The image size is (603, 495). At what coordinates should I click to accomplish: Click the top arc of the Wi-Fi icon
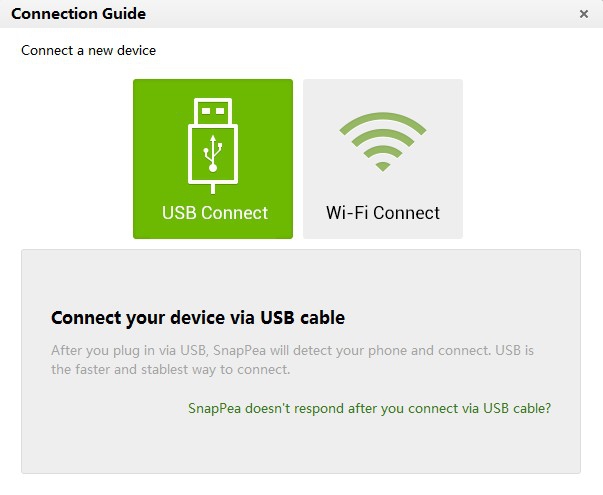point(382,119)
